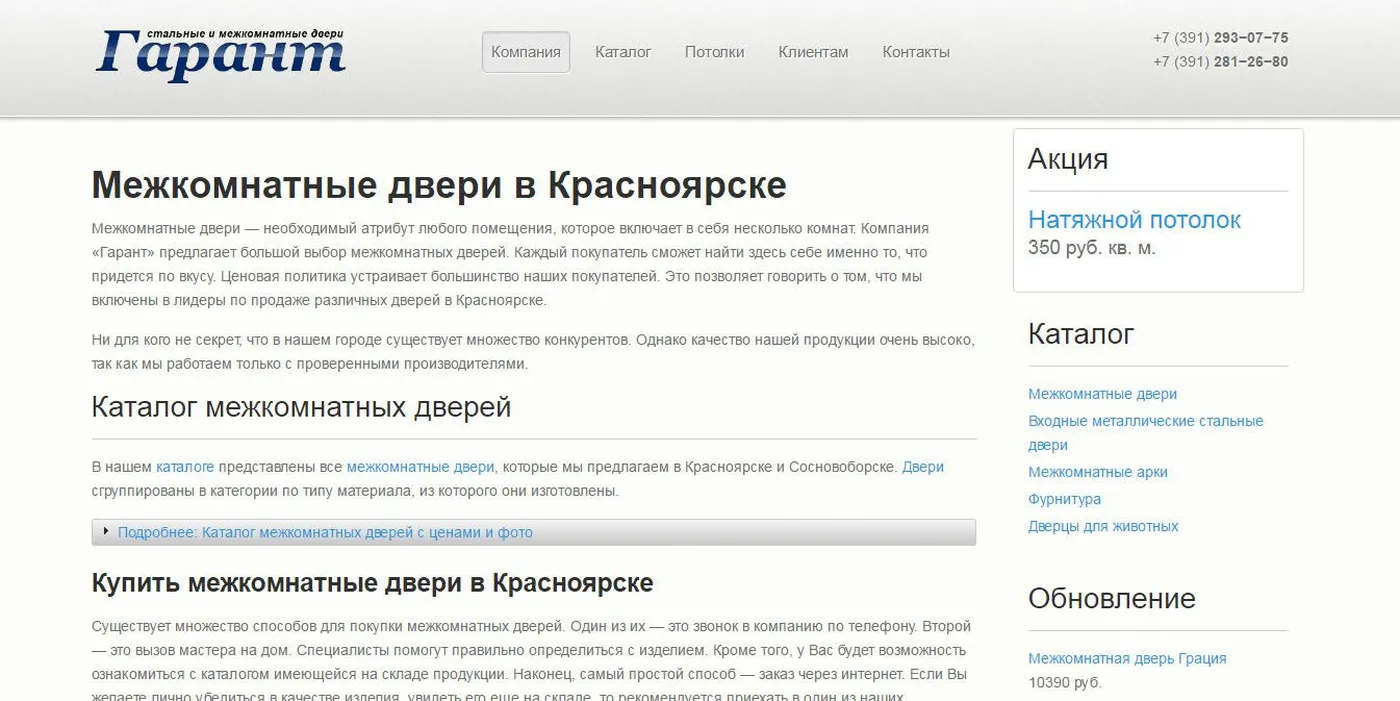This screenshot has height=701, width=1400.
Task: Click the inline 'межкомнатные двери' paragraph link
Action: coord(420,467)
